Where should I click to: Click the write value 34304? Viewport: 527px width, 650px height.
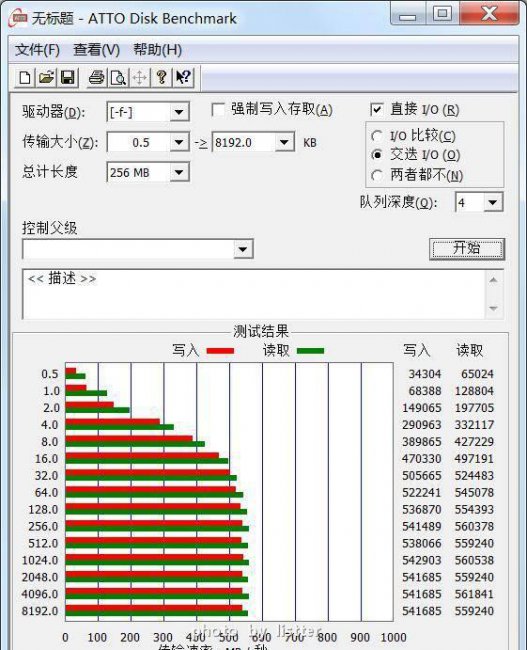point(425,374)
